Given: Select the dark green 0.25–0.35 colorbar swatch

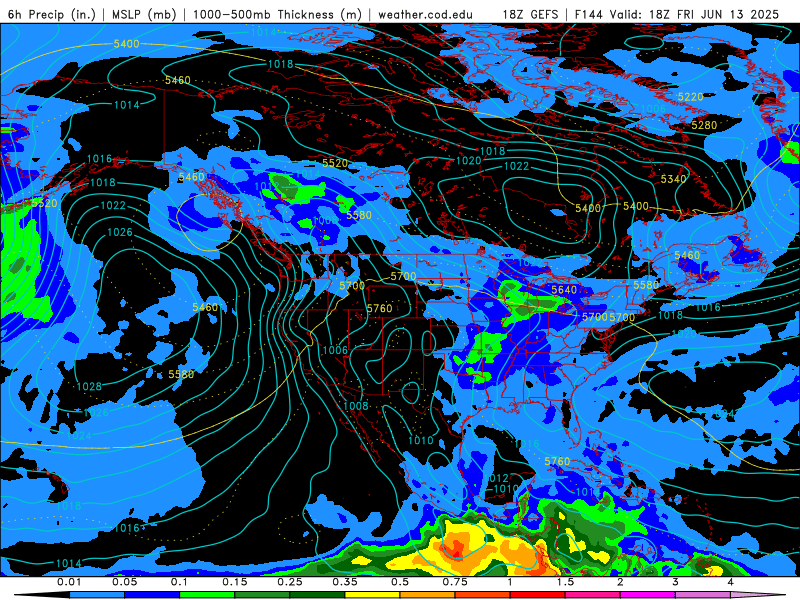Looking at the screenshot, I should click(x=317, y=595).
